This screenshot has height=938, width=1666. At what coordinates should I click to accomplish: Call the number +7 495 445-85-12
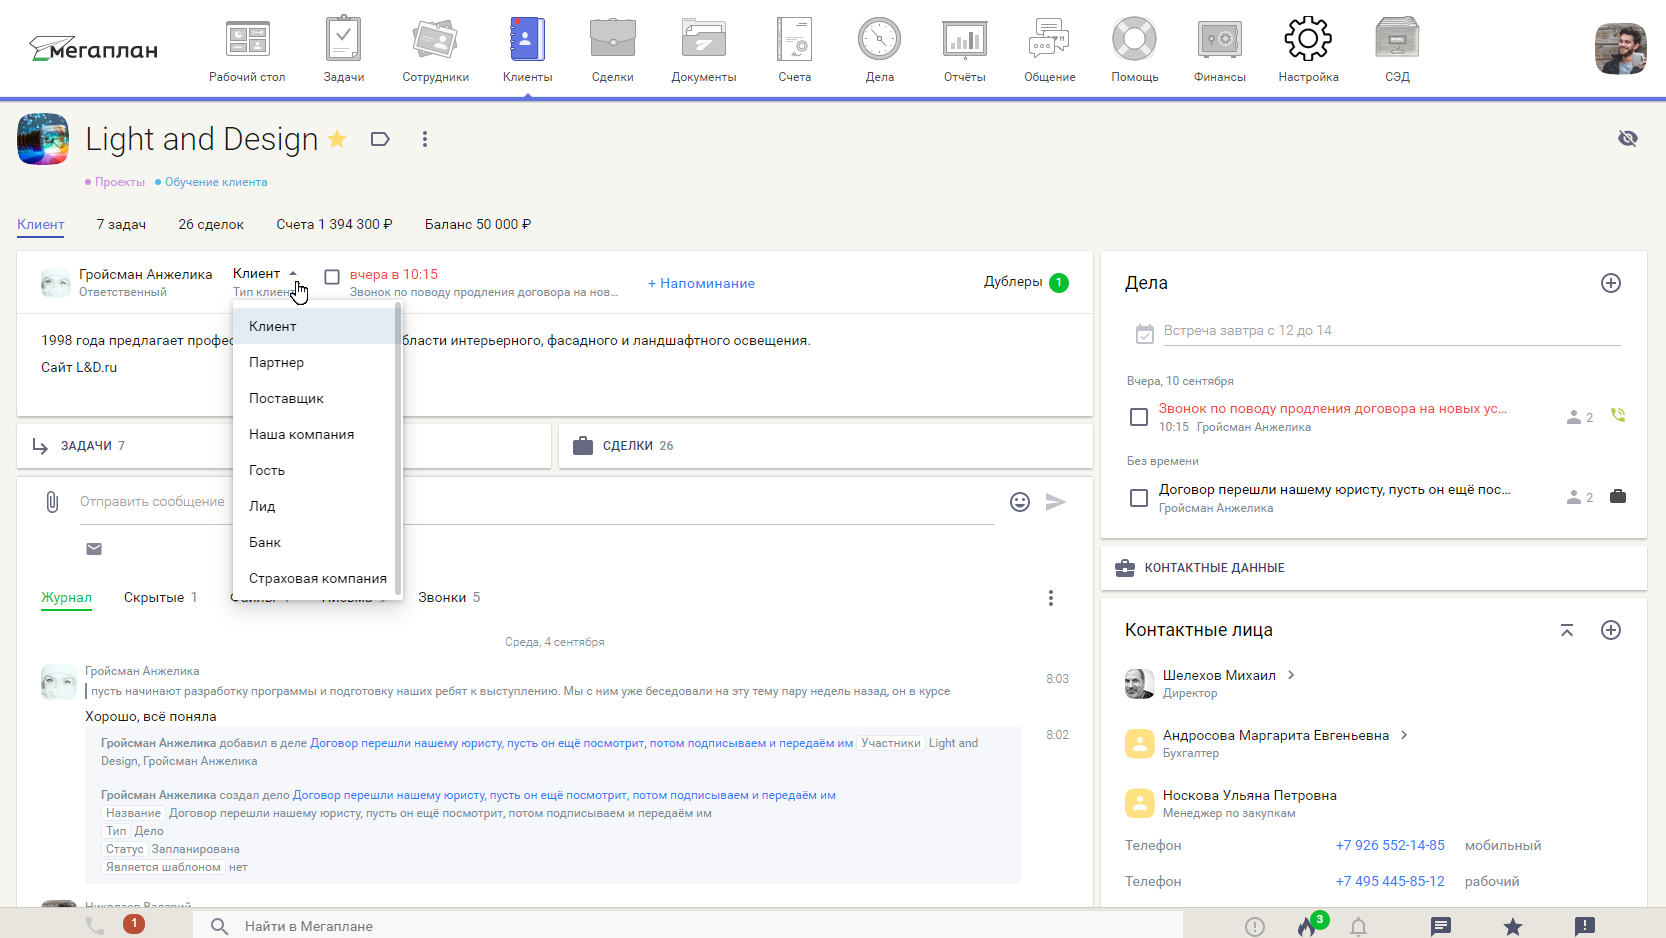1390,881
